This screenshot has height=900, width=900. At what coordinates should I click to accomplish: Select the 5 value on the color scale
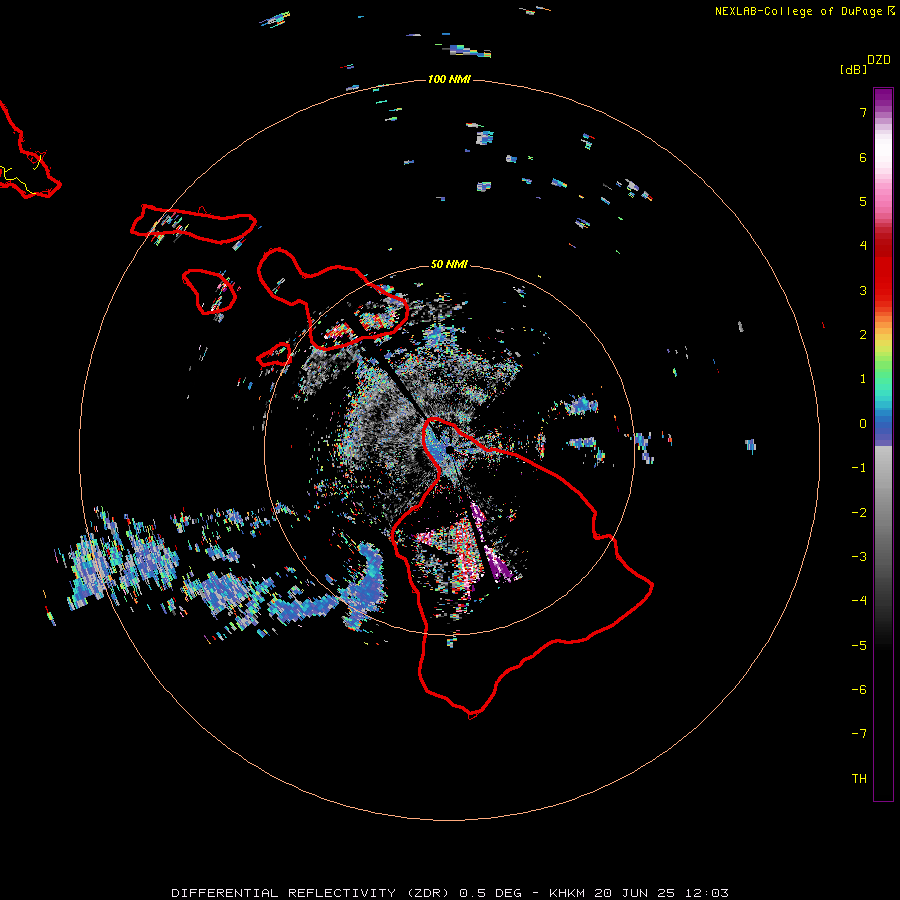point(863,201)
